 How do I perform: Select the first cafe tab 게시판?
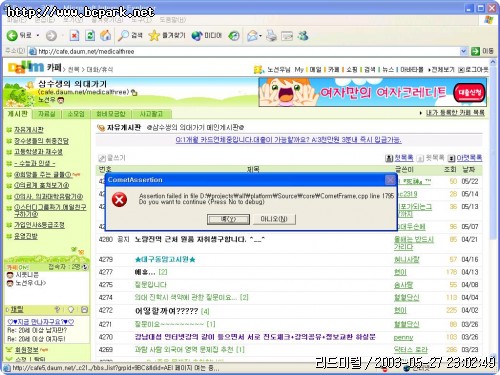pos(18,114)
